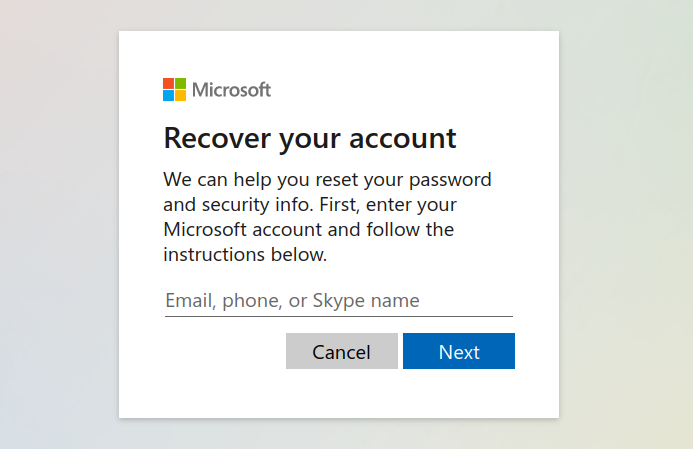Click the Next button
Screen dimensions: 693x449
pos(459,351)
